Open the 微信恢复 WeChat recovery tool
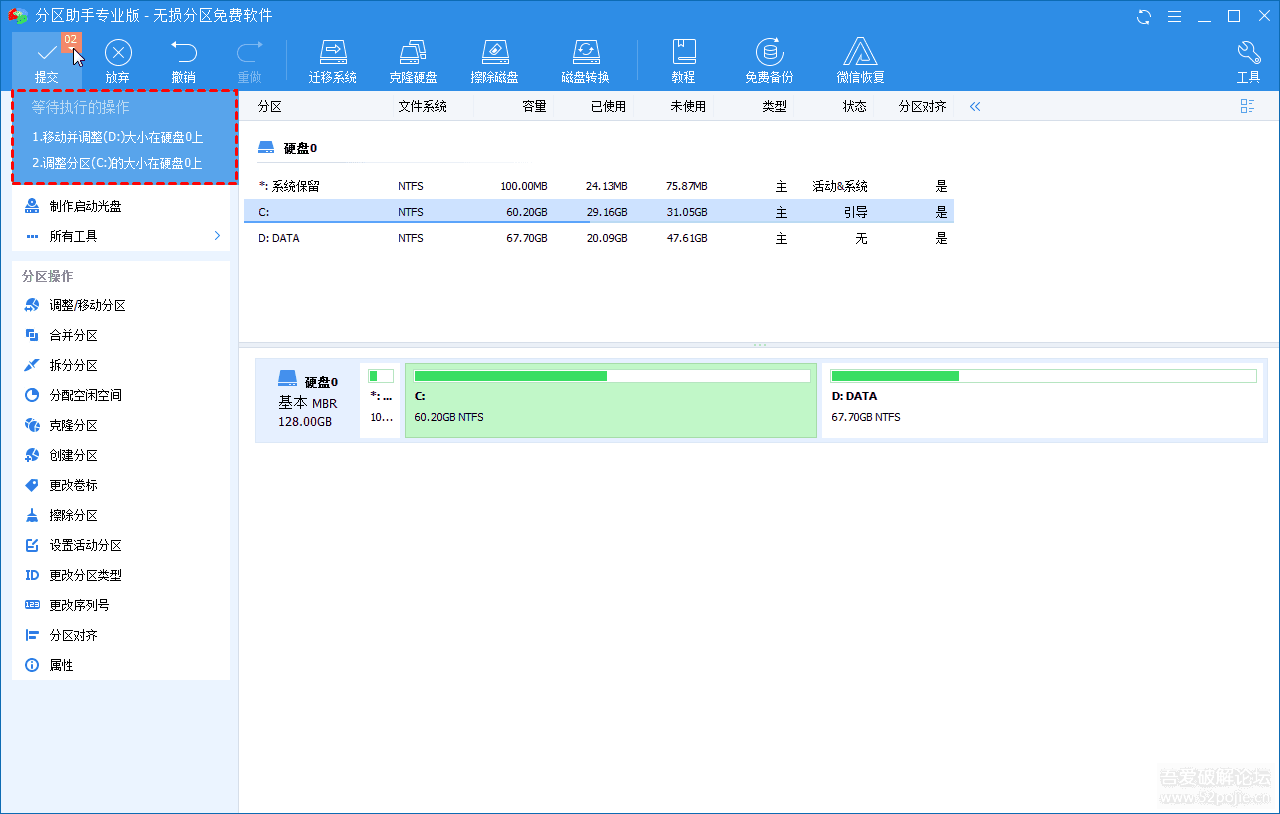Image resolution: width=1280 pixels, height=814 pixels. point(860,60)
